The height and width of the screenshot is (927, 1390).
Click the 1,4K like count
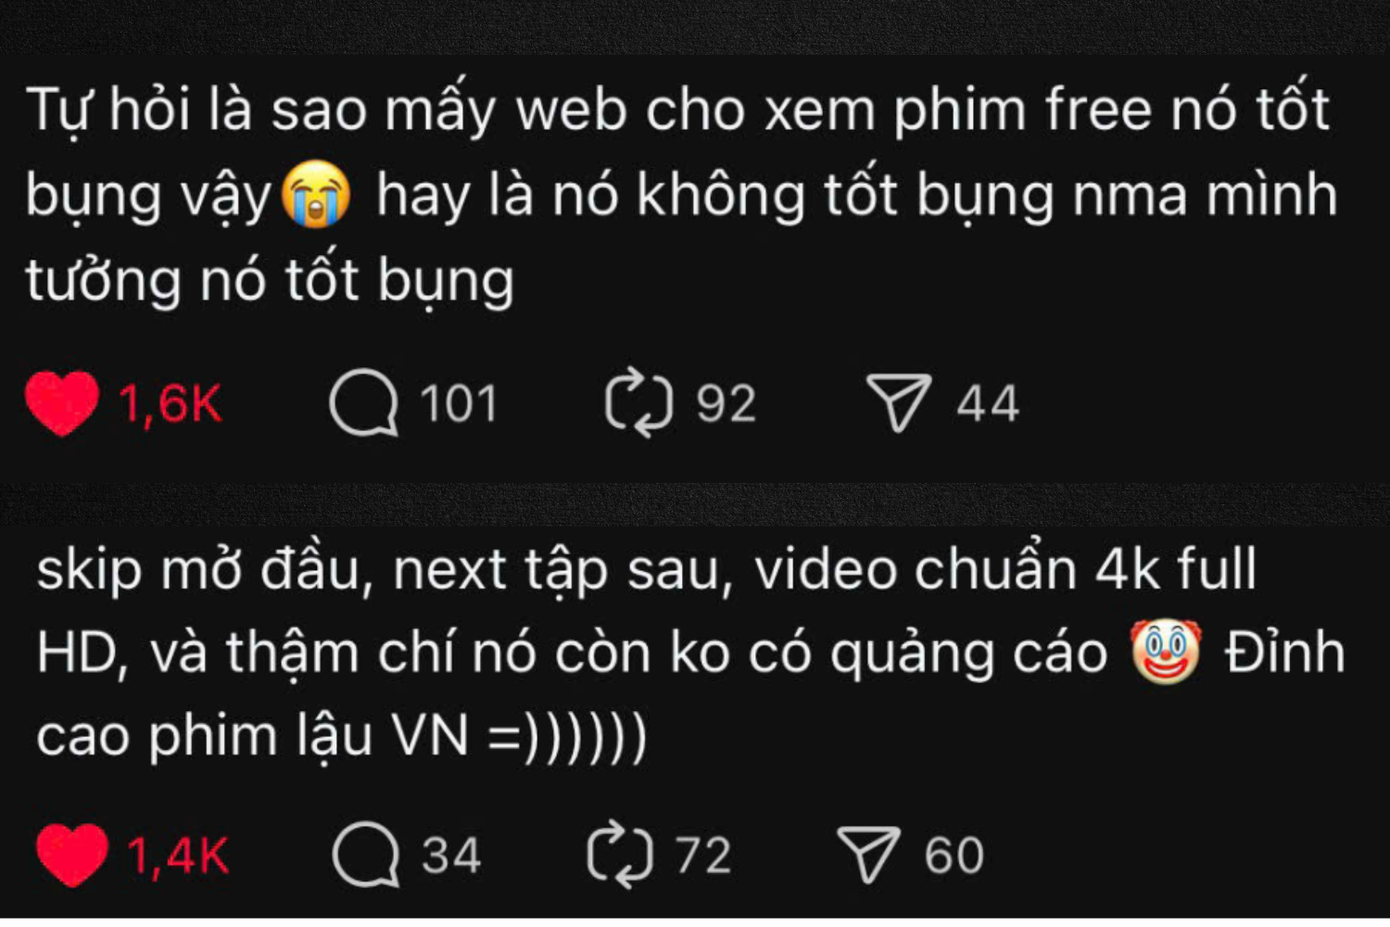(x=177, y=856)
